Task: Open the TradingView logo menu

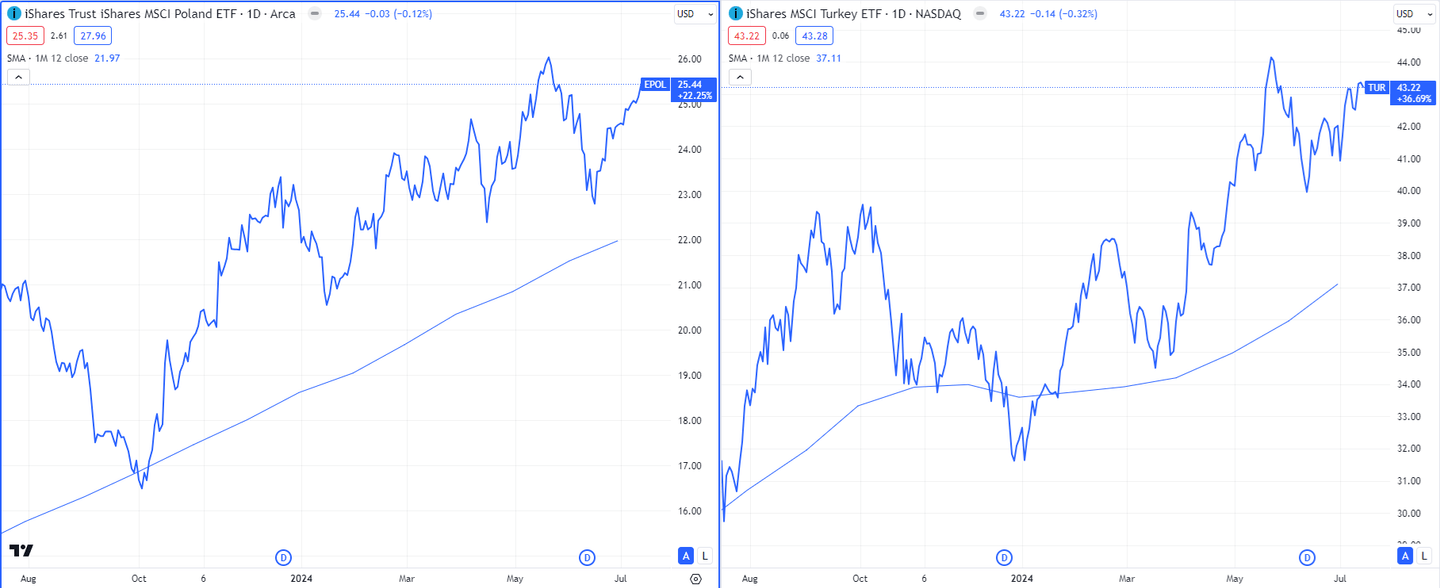Action: [x=22, y=550]
